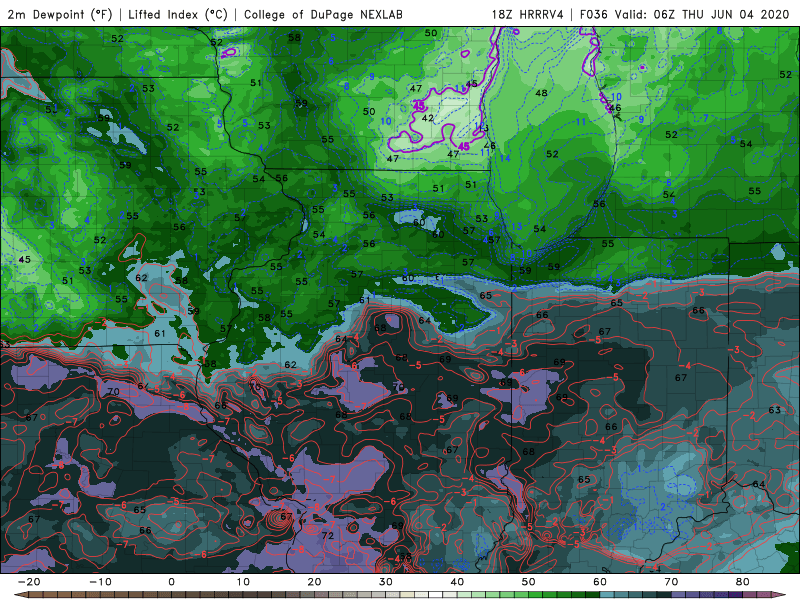Click the 70 label on the color scale
Viewport: 800px width, 600px height.
pos(671,582)
